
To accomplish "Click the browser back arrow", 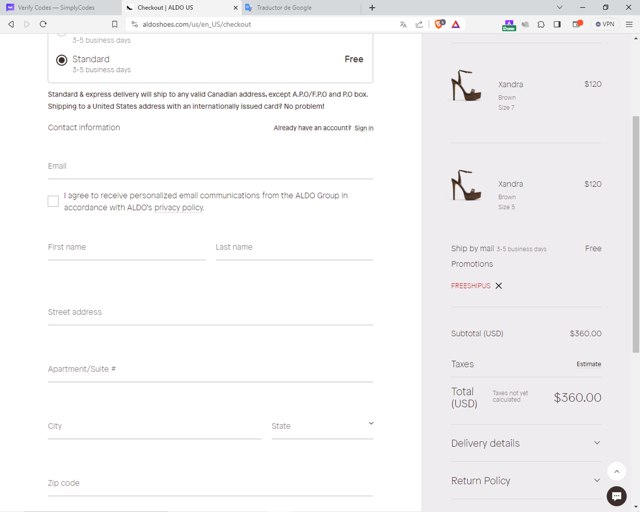I will click(11, 24).
